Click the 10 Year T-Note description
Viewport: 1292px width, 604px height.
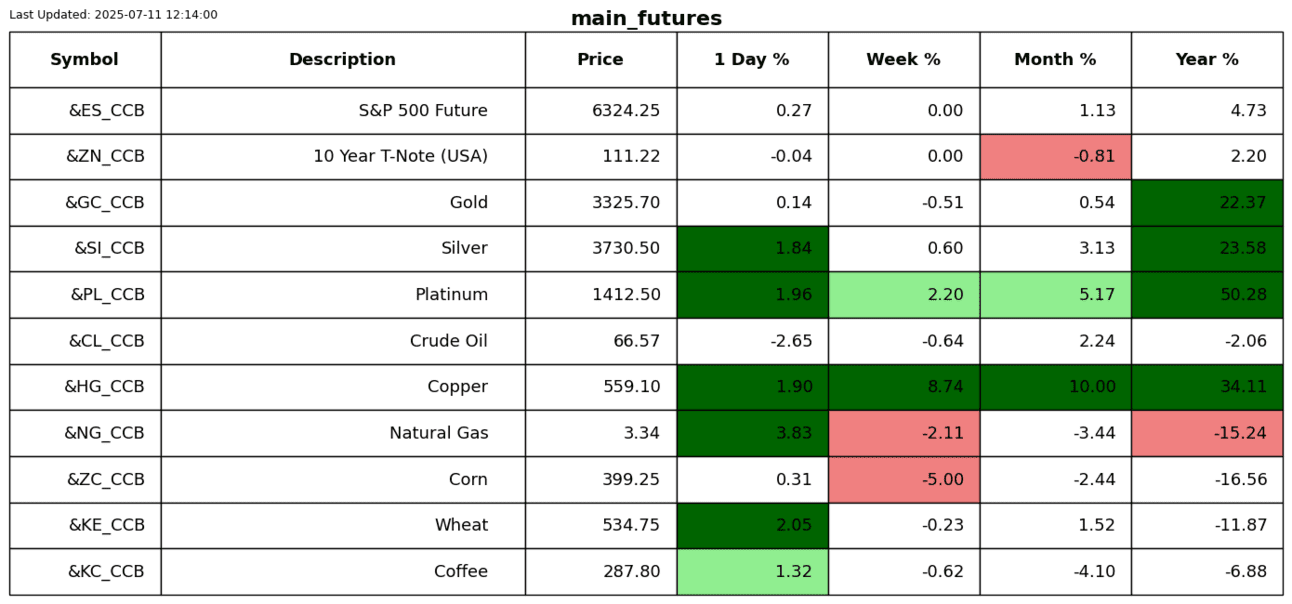coord(400,157)
